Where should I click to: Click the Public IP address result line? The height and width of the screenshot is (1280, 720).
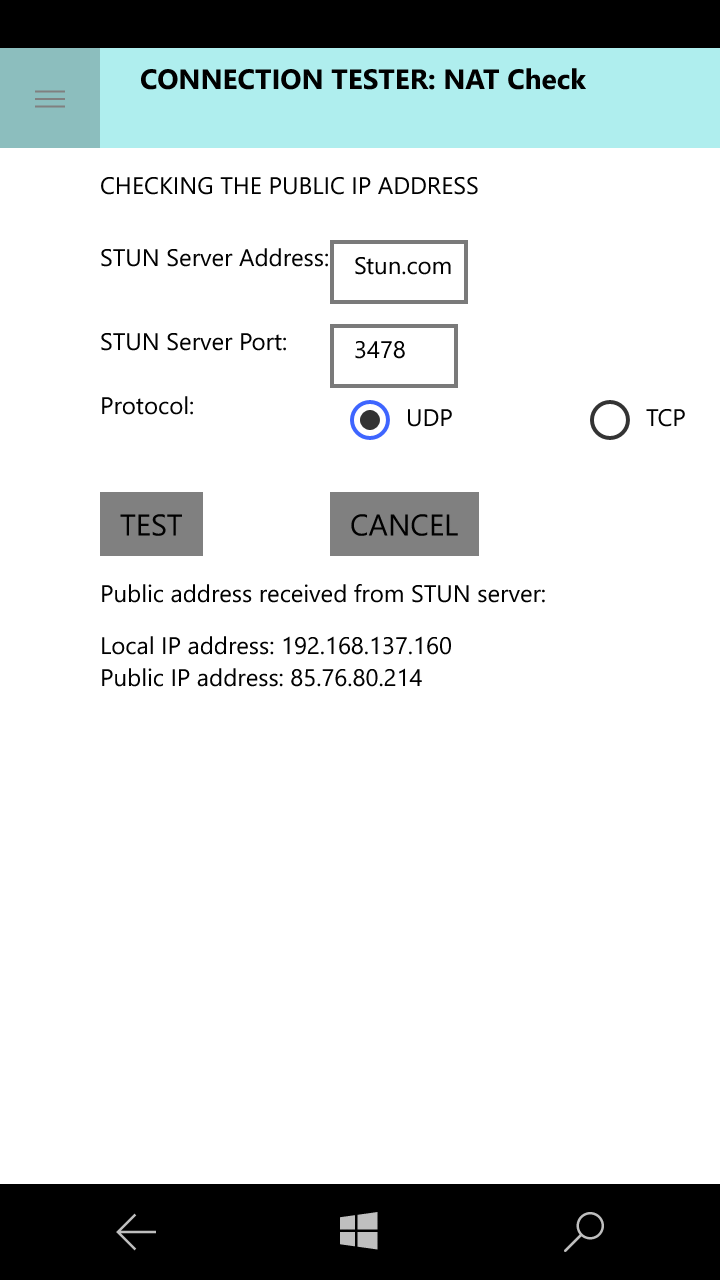pyautogui.click(x=261, y=678)
